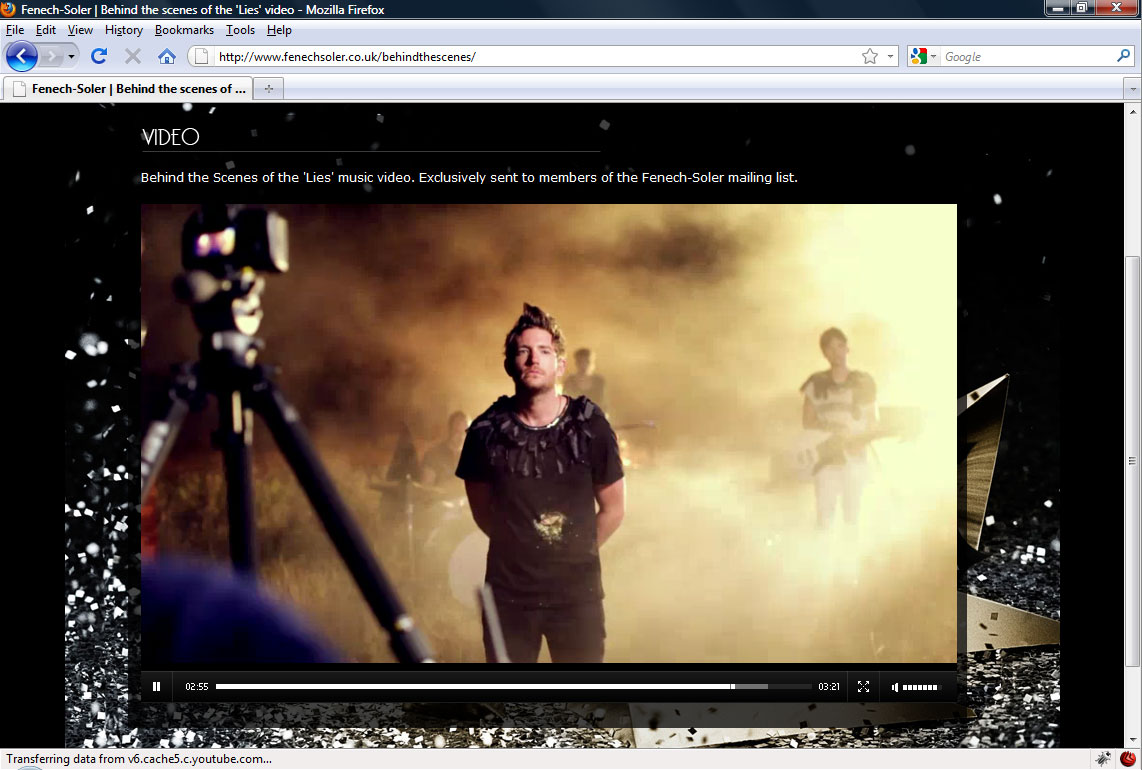Open the list all tabs dropdown
This screenshot has width=1142, height=770.
pyautogui.click(x=1132, y=89)
